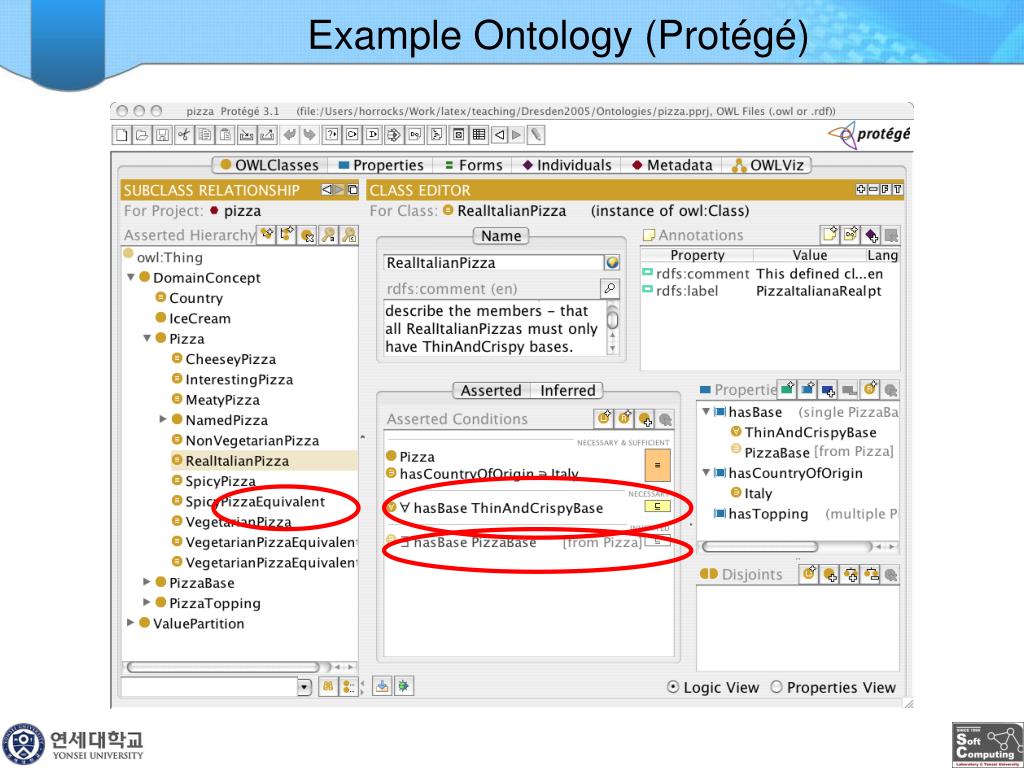Click the globe icon beside the Name field

coord(612,263)
